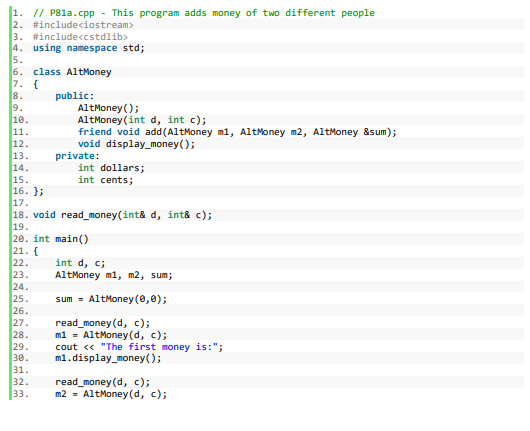Click 'AltMoney(int d, int c);' constructor line
The width and height of the screenshot is (530, 431).
[142, 120]
